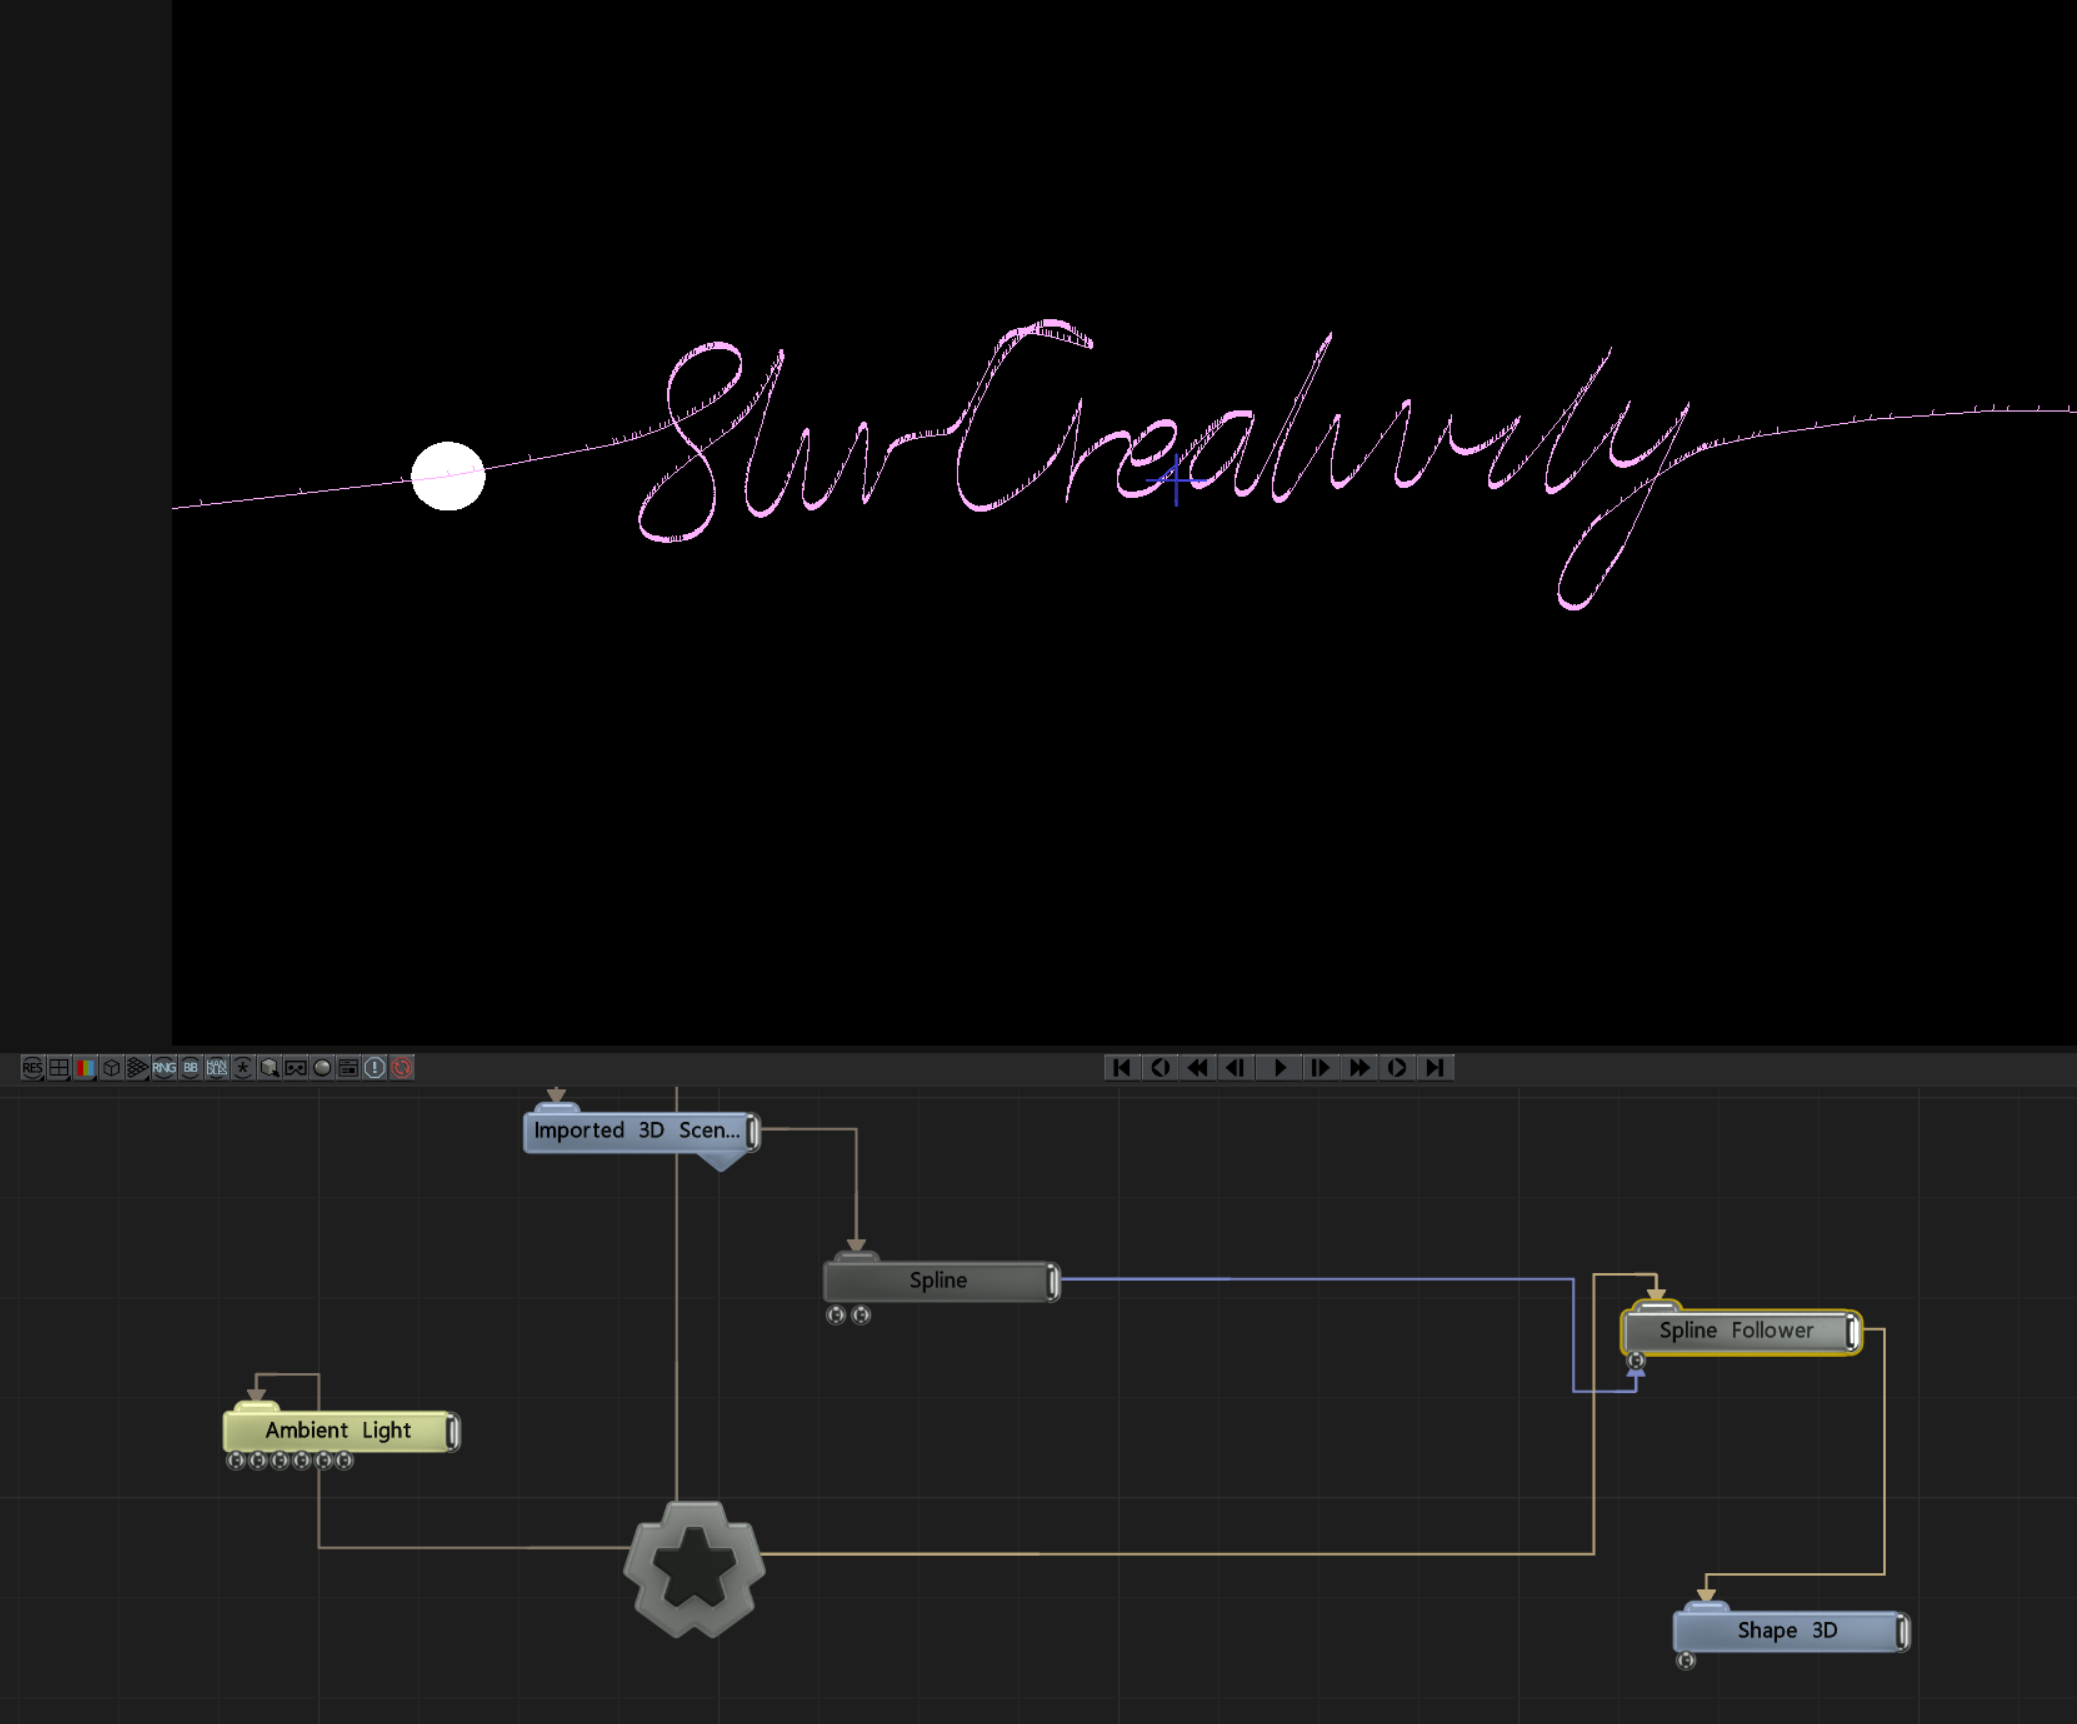Toggle the perspective grid icon
2077x1724 pixels.
click(137, 1067)
